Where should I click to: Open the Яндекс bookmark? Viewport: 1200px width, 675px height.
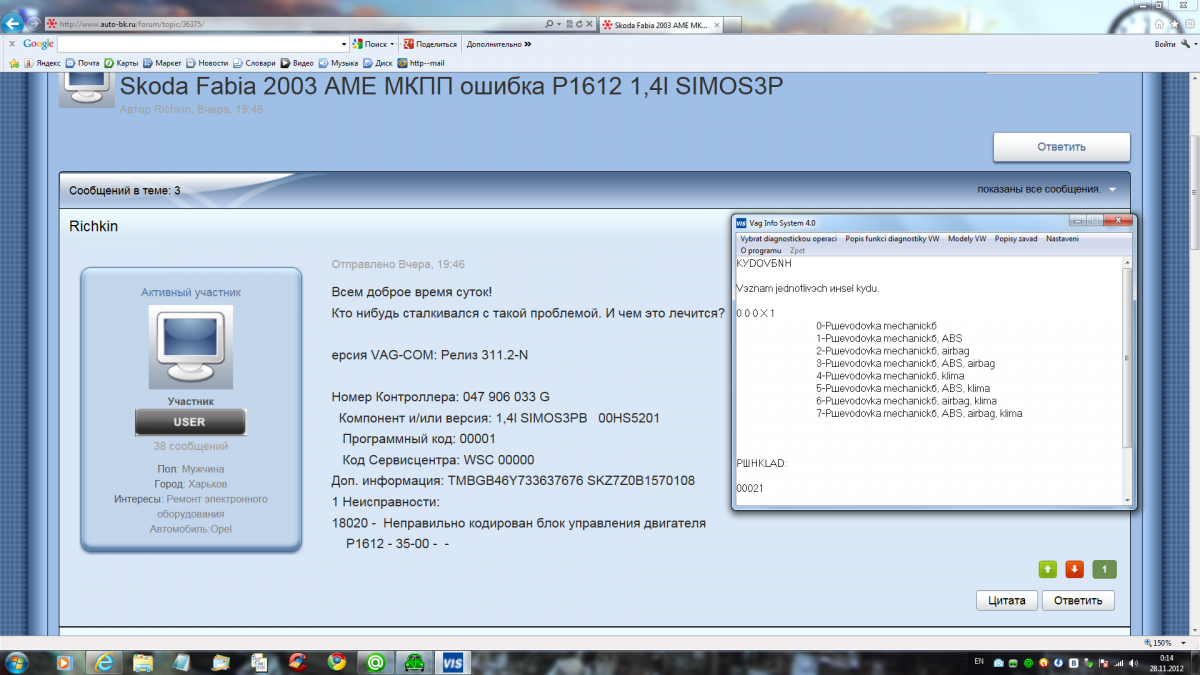pyautogui.click(x=43, y=63)
